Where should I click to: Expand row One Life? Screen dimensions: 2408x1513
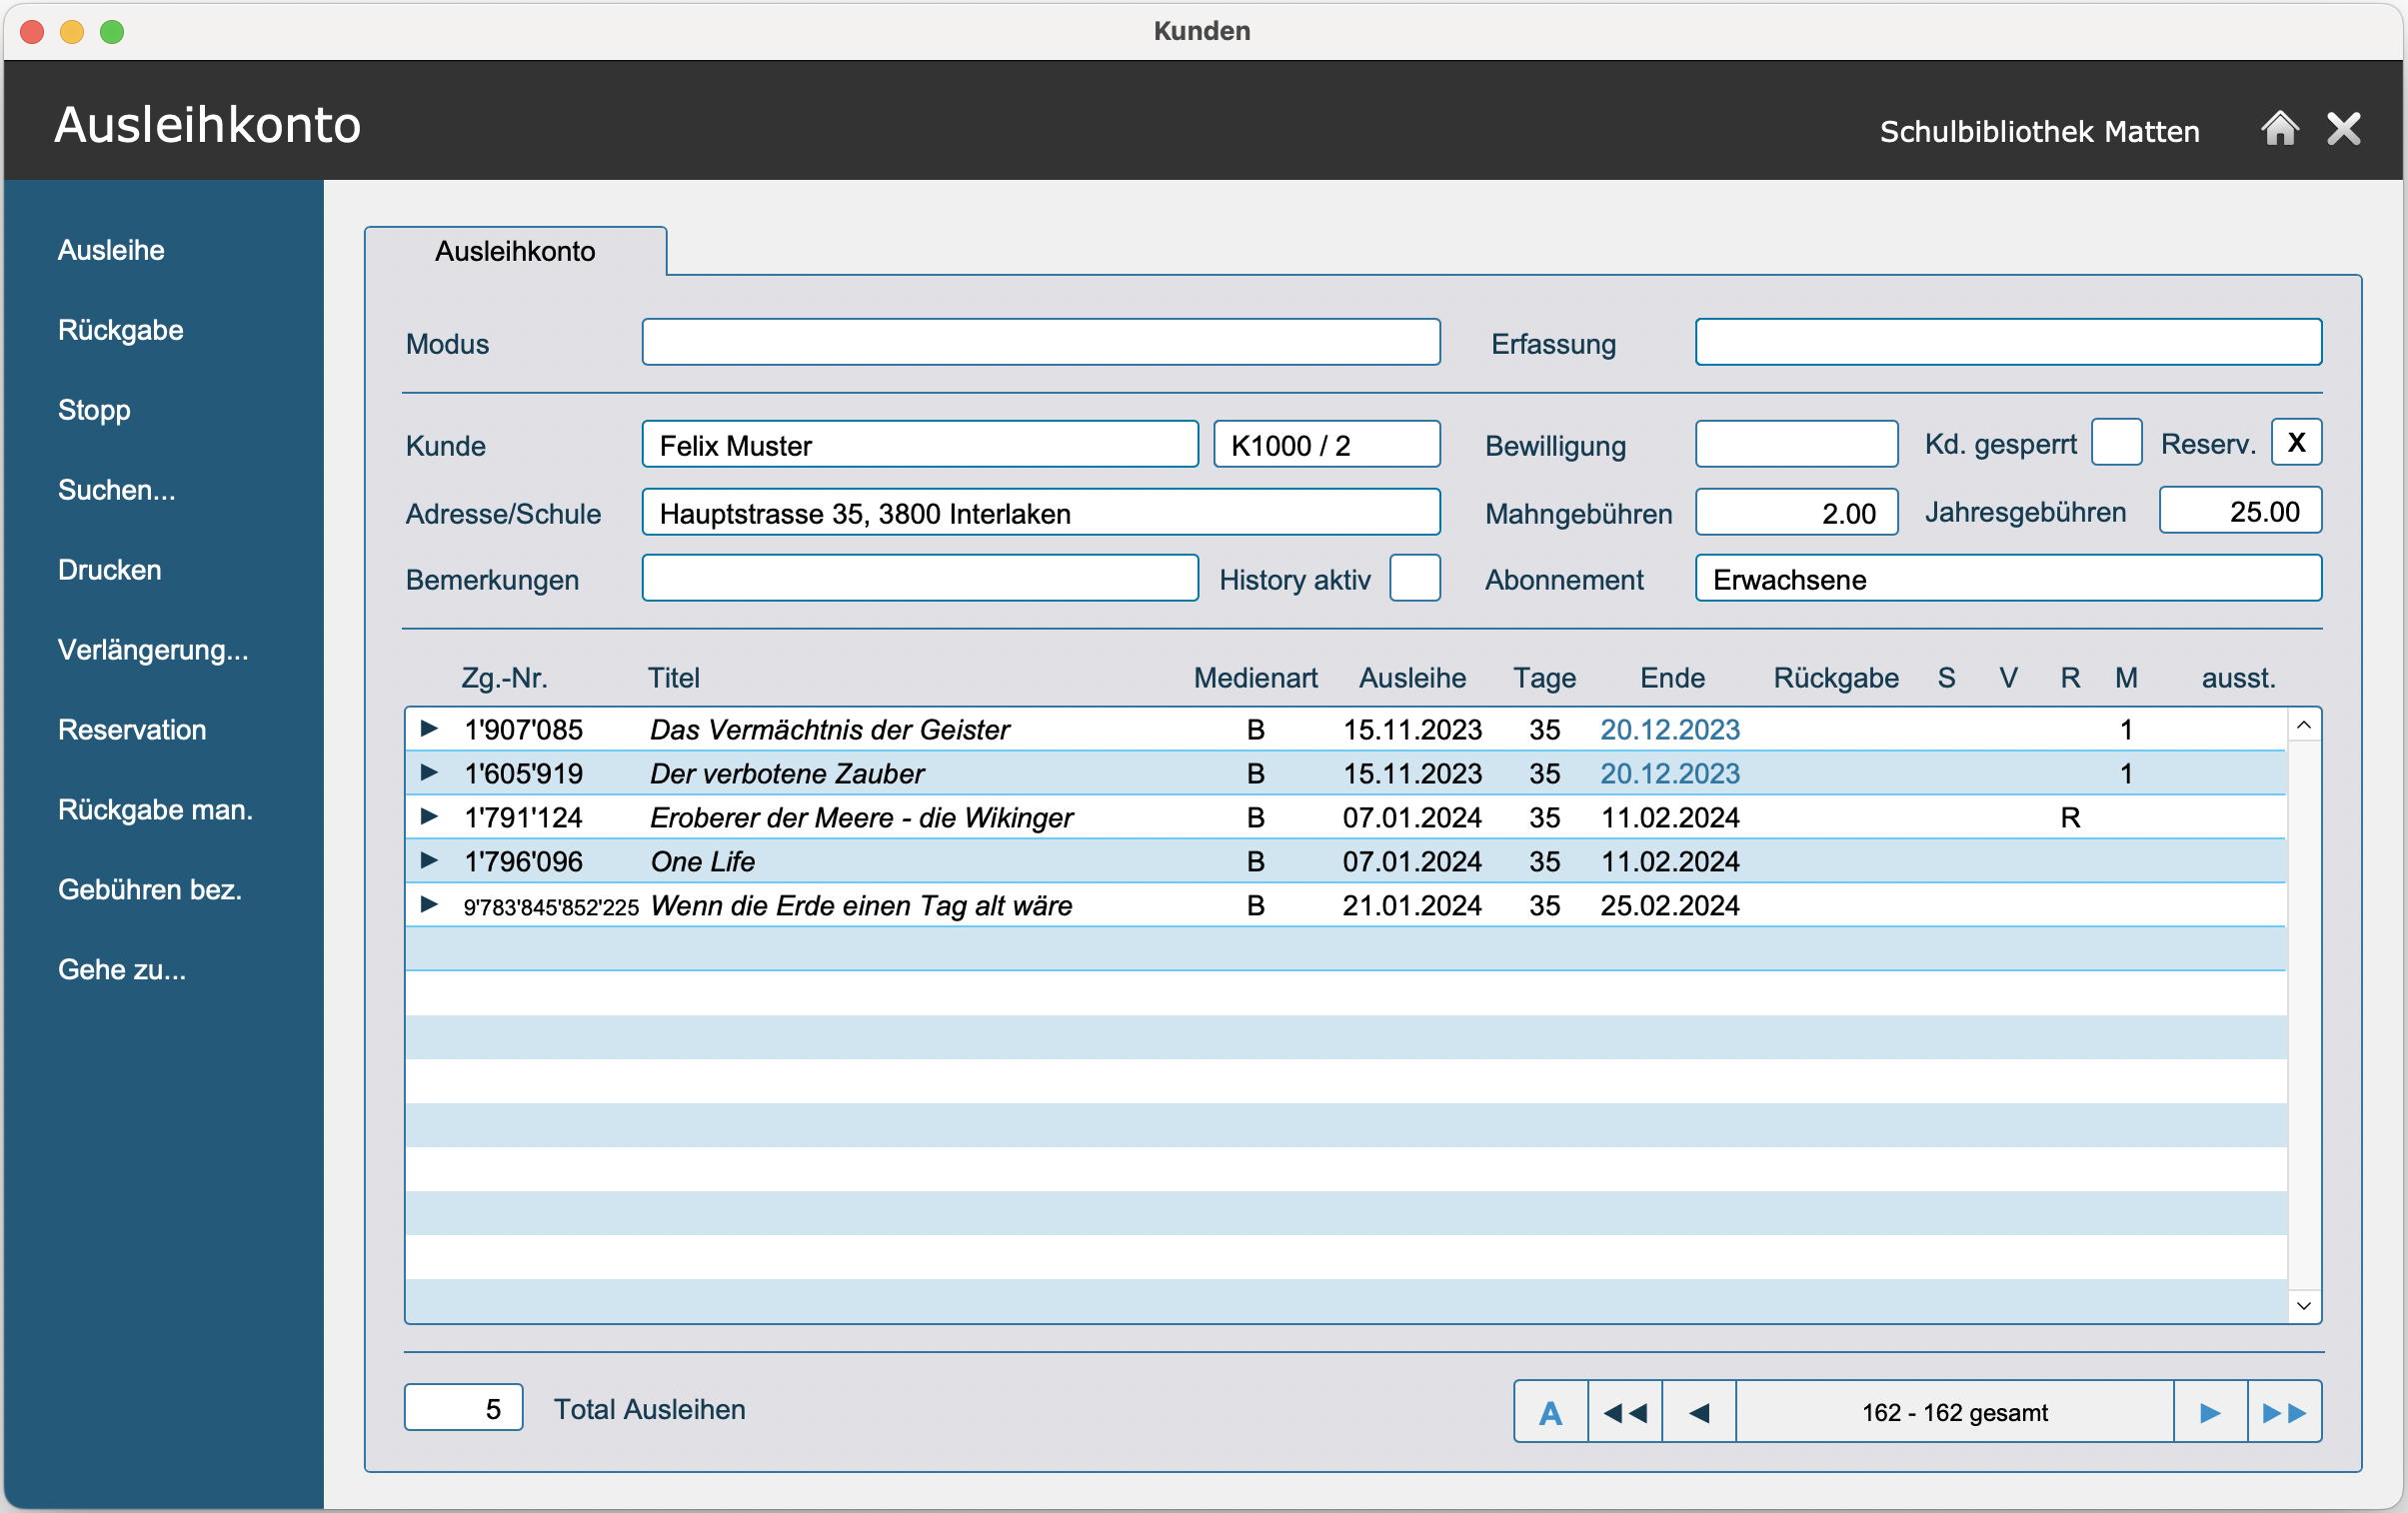pyautogui.click(x=429, y=860)
